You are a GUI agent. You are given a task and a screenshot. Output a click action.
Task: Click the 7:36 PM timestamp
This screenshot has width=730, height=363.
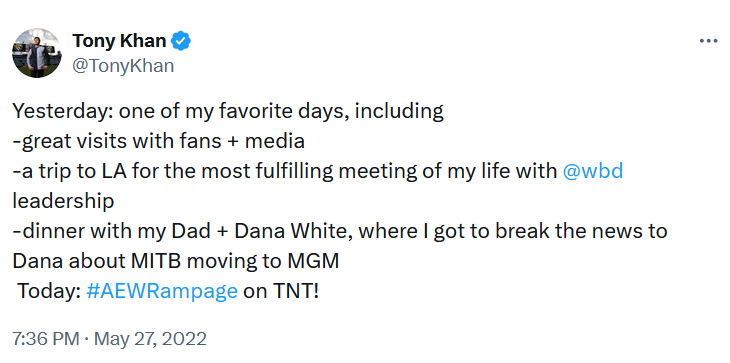(46, 338)
